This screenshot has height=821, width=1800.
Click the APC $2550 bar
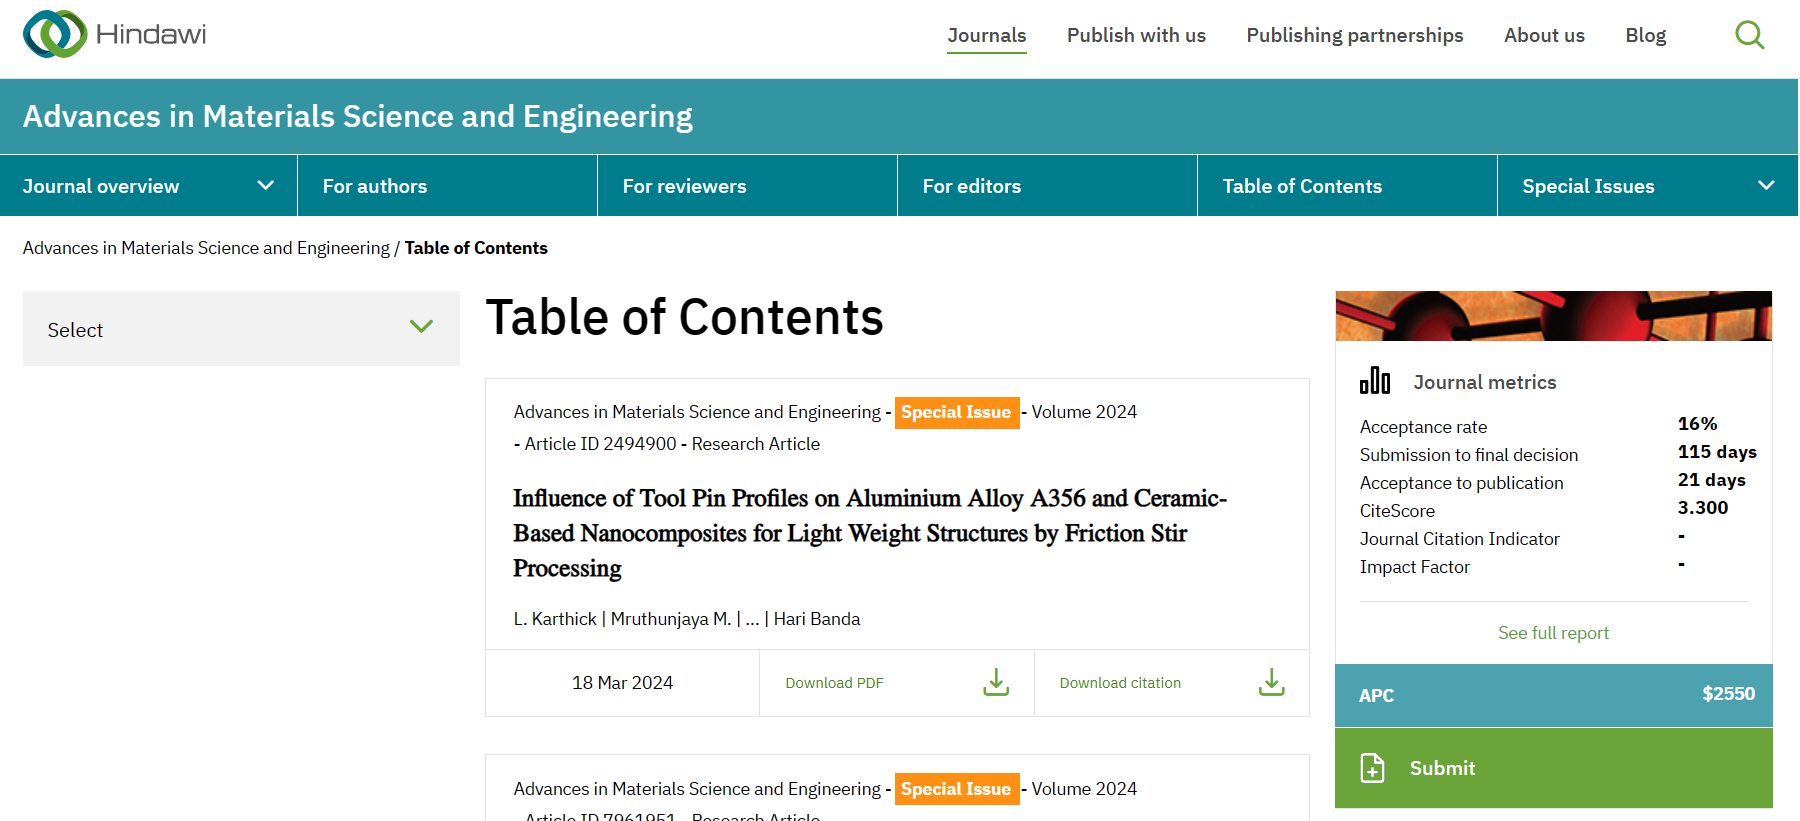(x=1553, y=695)
